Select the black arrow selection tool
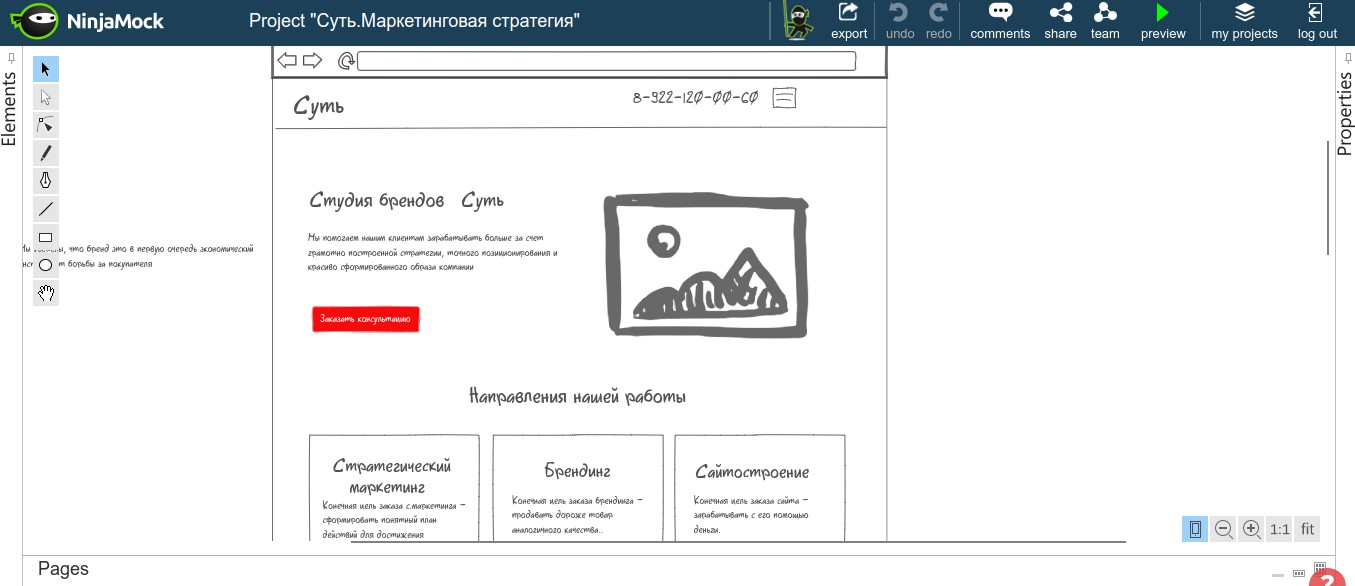1355x586 pixels. coord(46,69)
